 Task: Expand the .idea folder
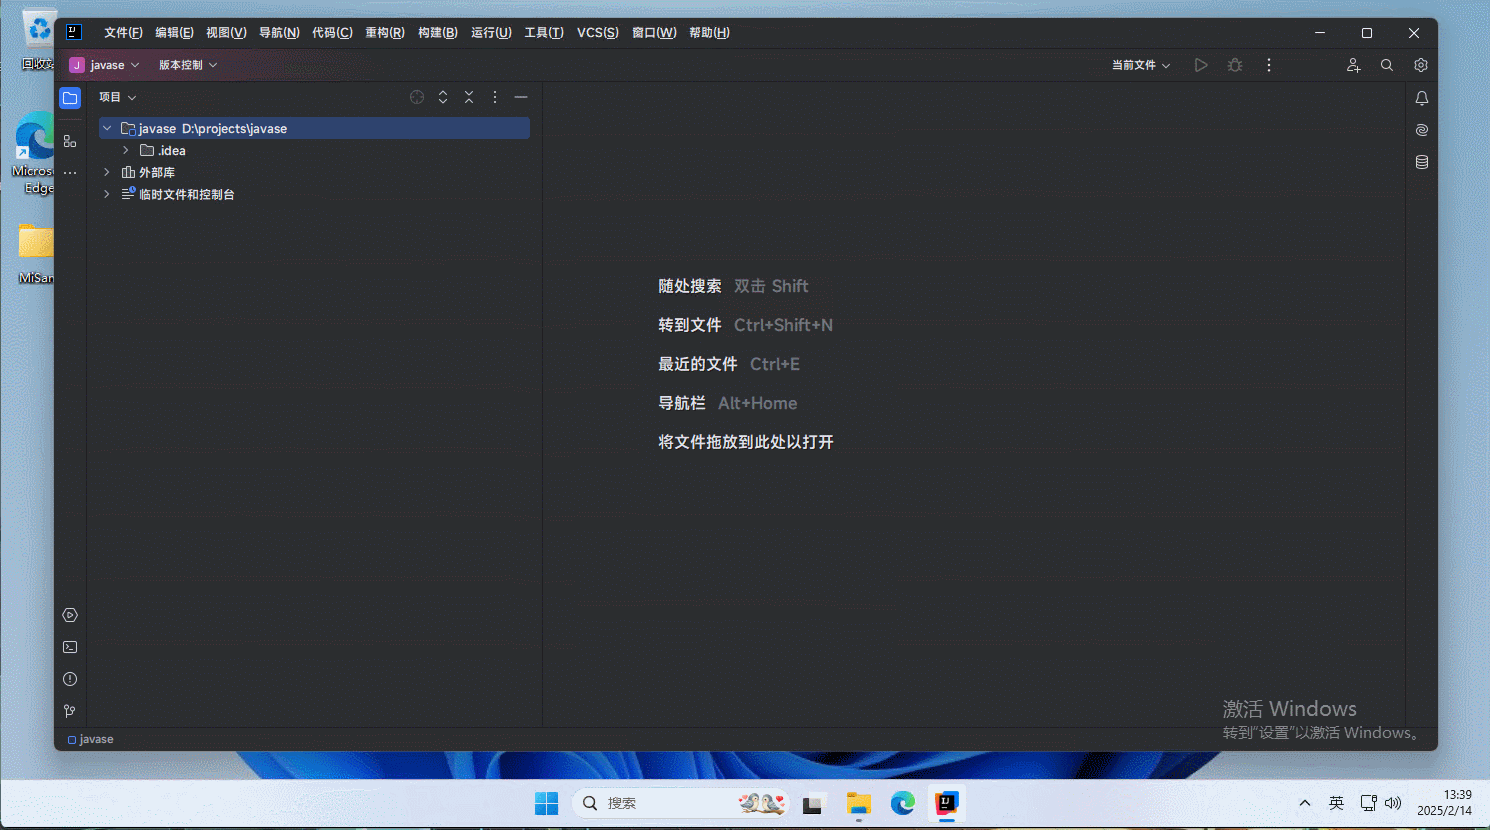click(x=126, y=151)
